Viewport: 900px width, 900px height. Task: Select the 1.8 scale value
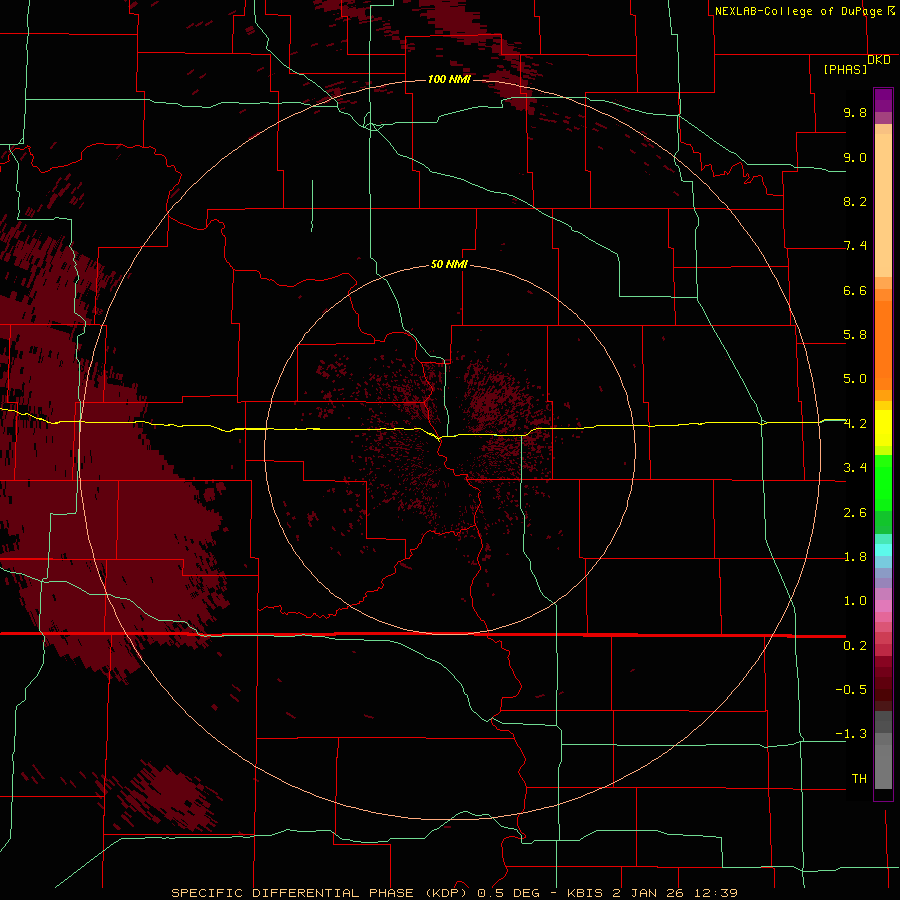855,557
